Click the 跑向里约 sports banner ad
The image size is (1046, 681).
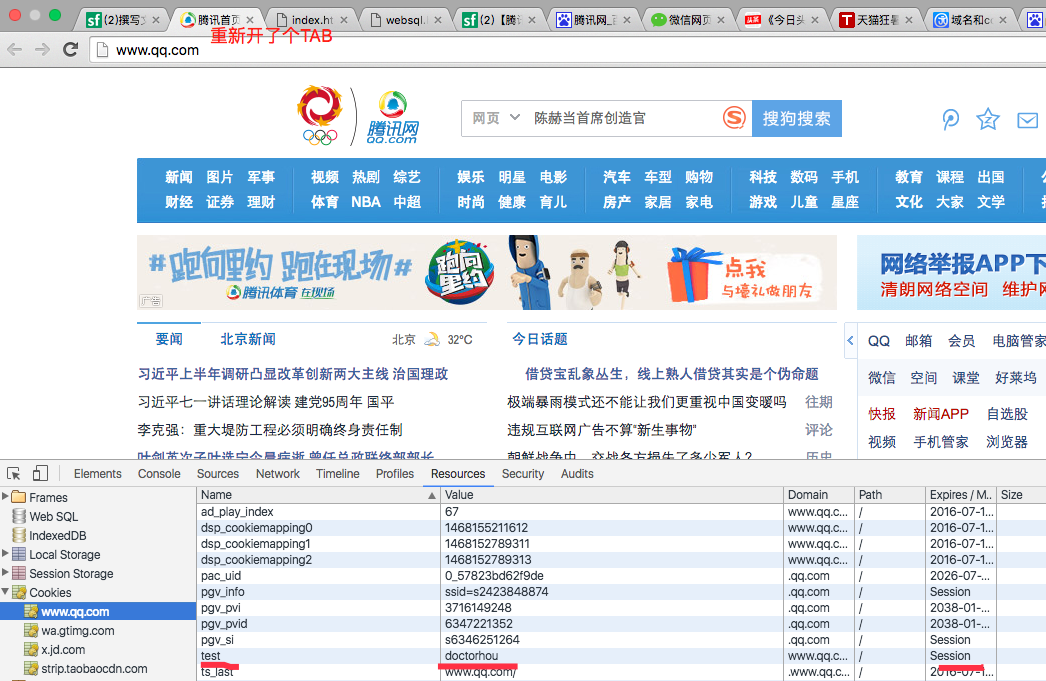tap(487, 272)
